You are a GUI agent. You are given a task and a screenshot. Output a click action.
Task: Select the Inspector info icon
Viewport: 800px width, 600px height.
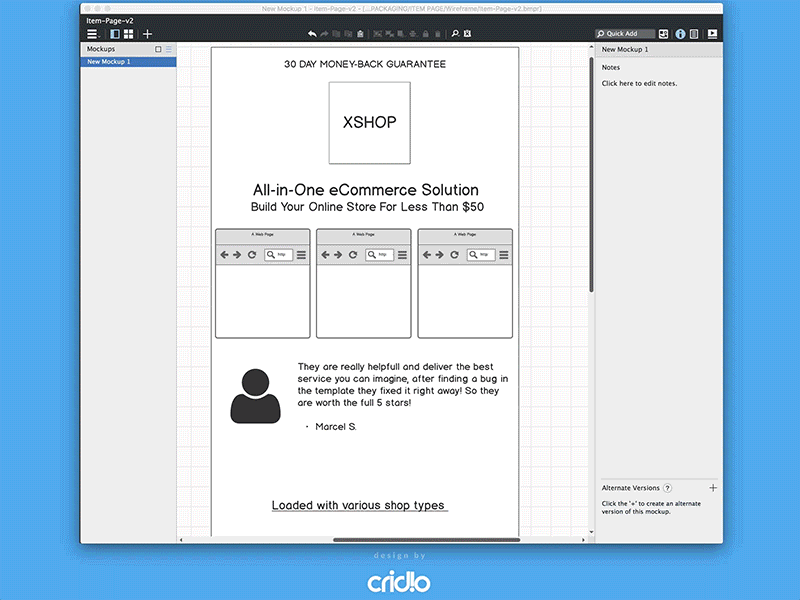[680, 33]
